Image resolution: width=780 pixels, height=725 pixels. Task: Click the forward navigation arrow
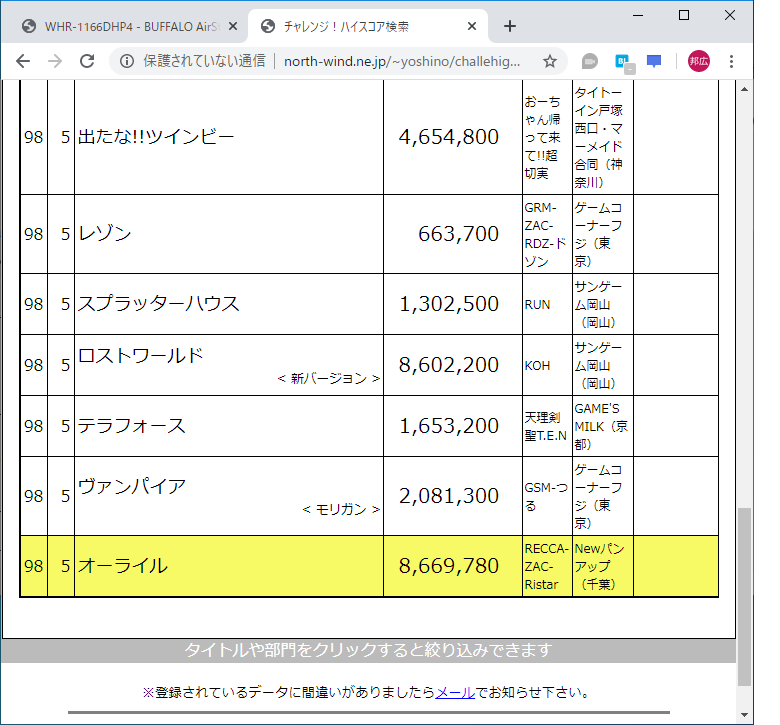[x=55, y=61]
